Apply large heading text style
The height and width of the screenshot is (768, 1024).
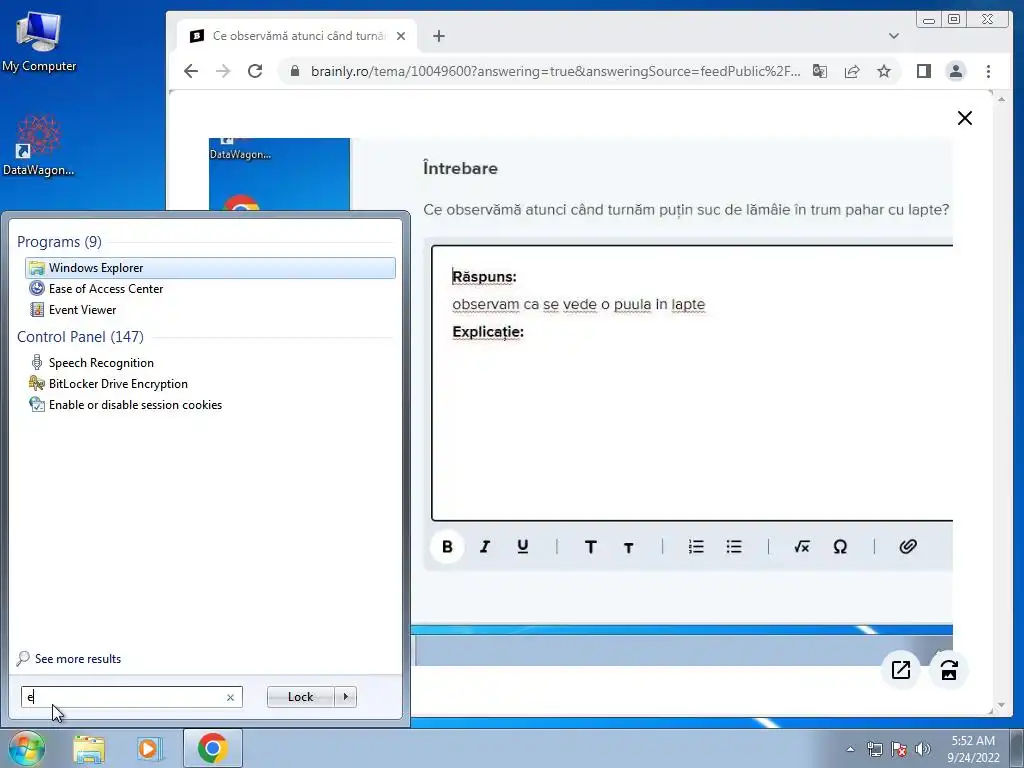click(590, 547)
